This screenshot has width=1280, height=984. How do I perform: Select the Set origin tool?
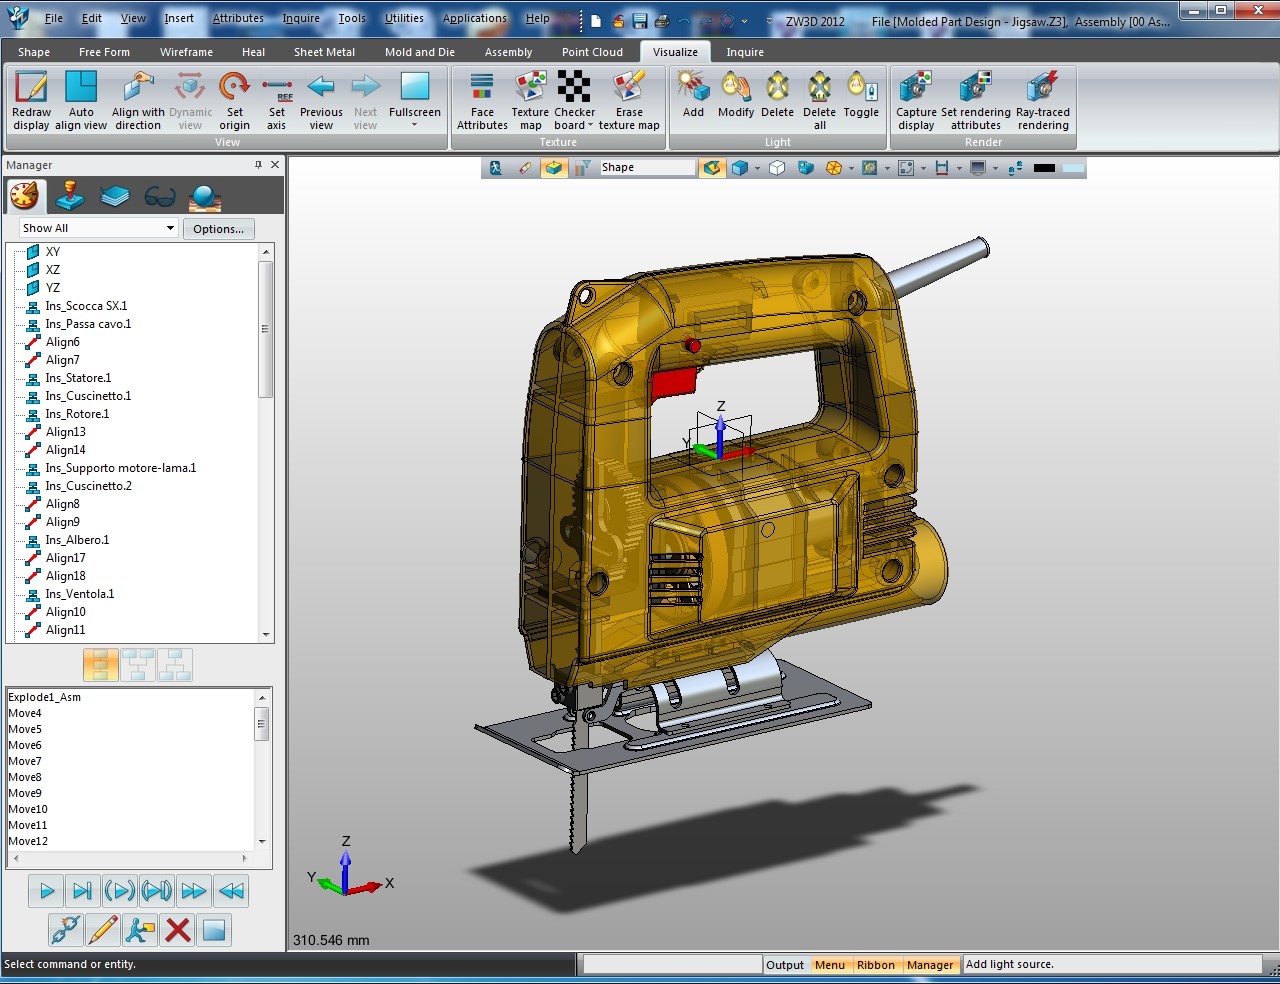coord(234,97)
